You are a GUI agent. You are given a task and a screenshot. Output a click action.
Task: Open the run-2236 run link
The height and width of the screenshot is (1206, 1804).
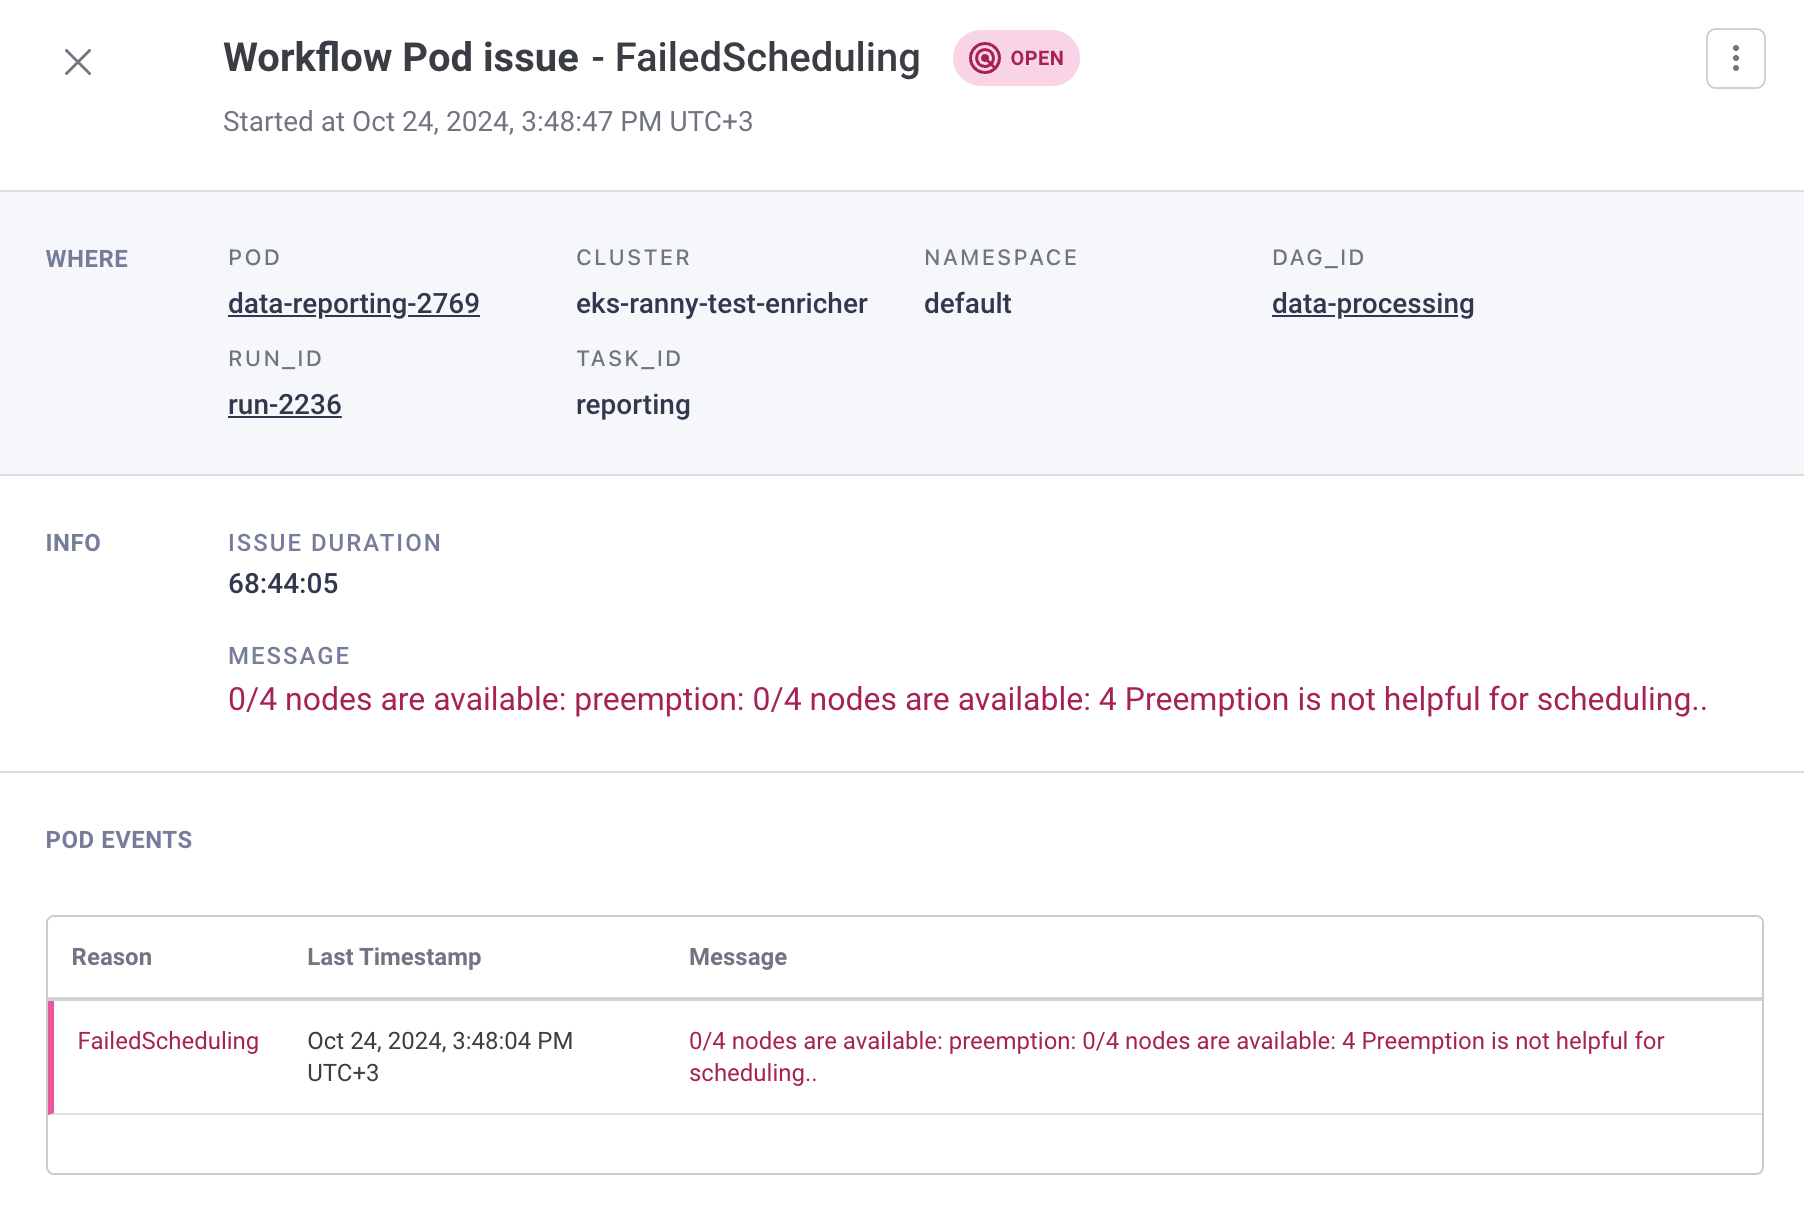coord(285,404)
